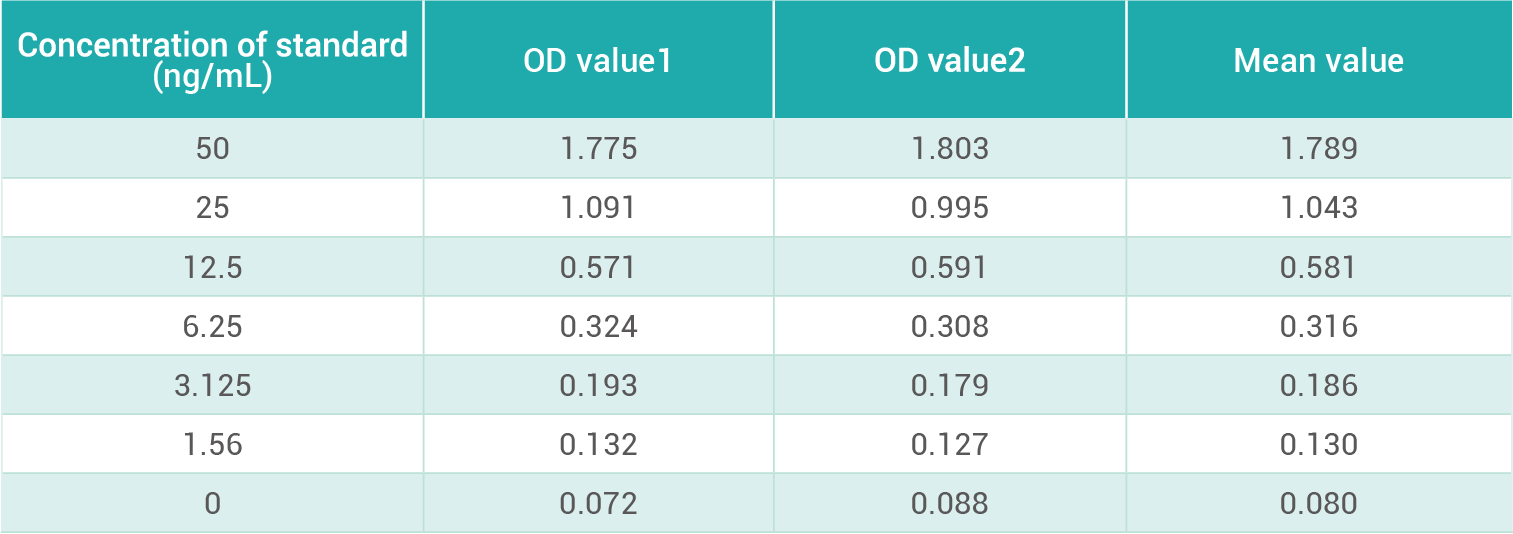Click the Concentration of standard column header

pyautogui.click(x=212, y=60)
